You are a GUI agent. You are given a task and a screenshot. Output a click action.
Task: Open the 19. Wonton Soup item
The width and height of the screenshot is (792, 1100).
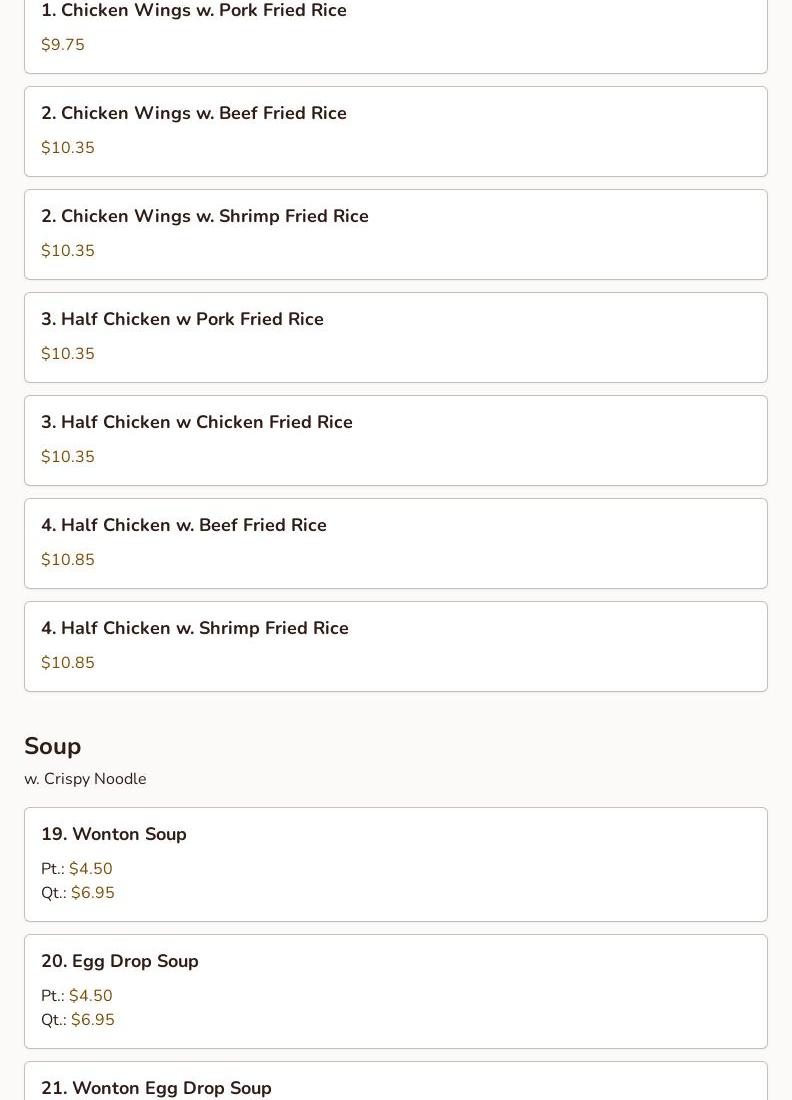pos(396,864)
